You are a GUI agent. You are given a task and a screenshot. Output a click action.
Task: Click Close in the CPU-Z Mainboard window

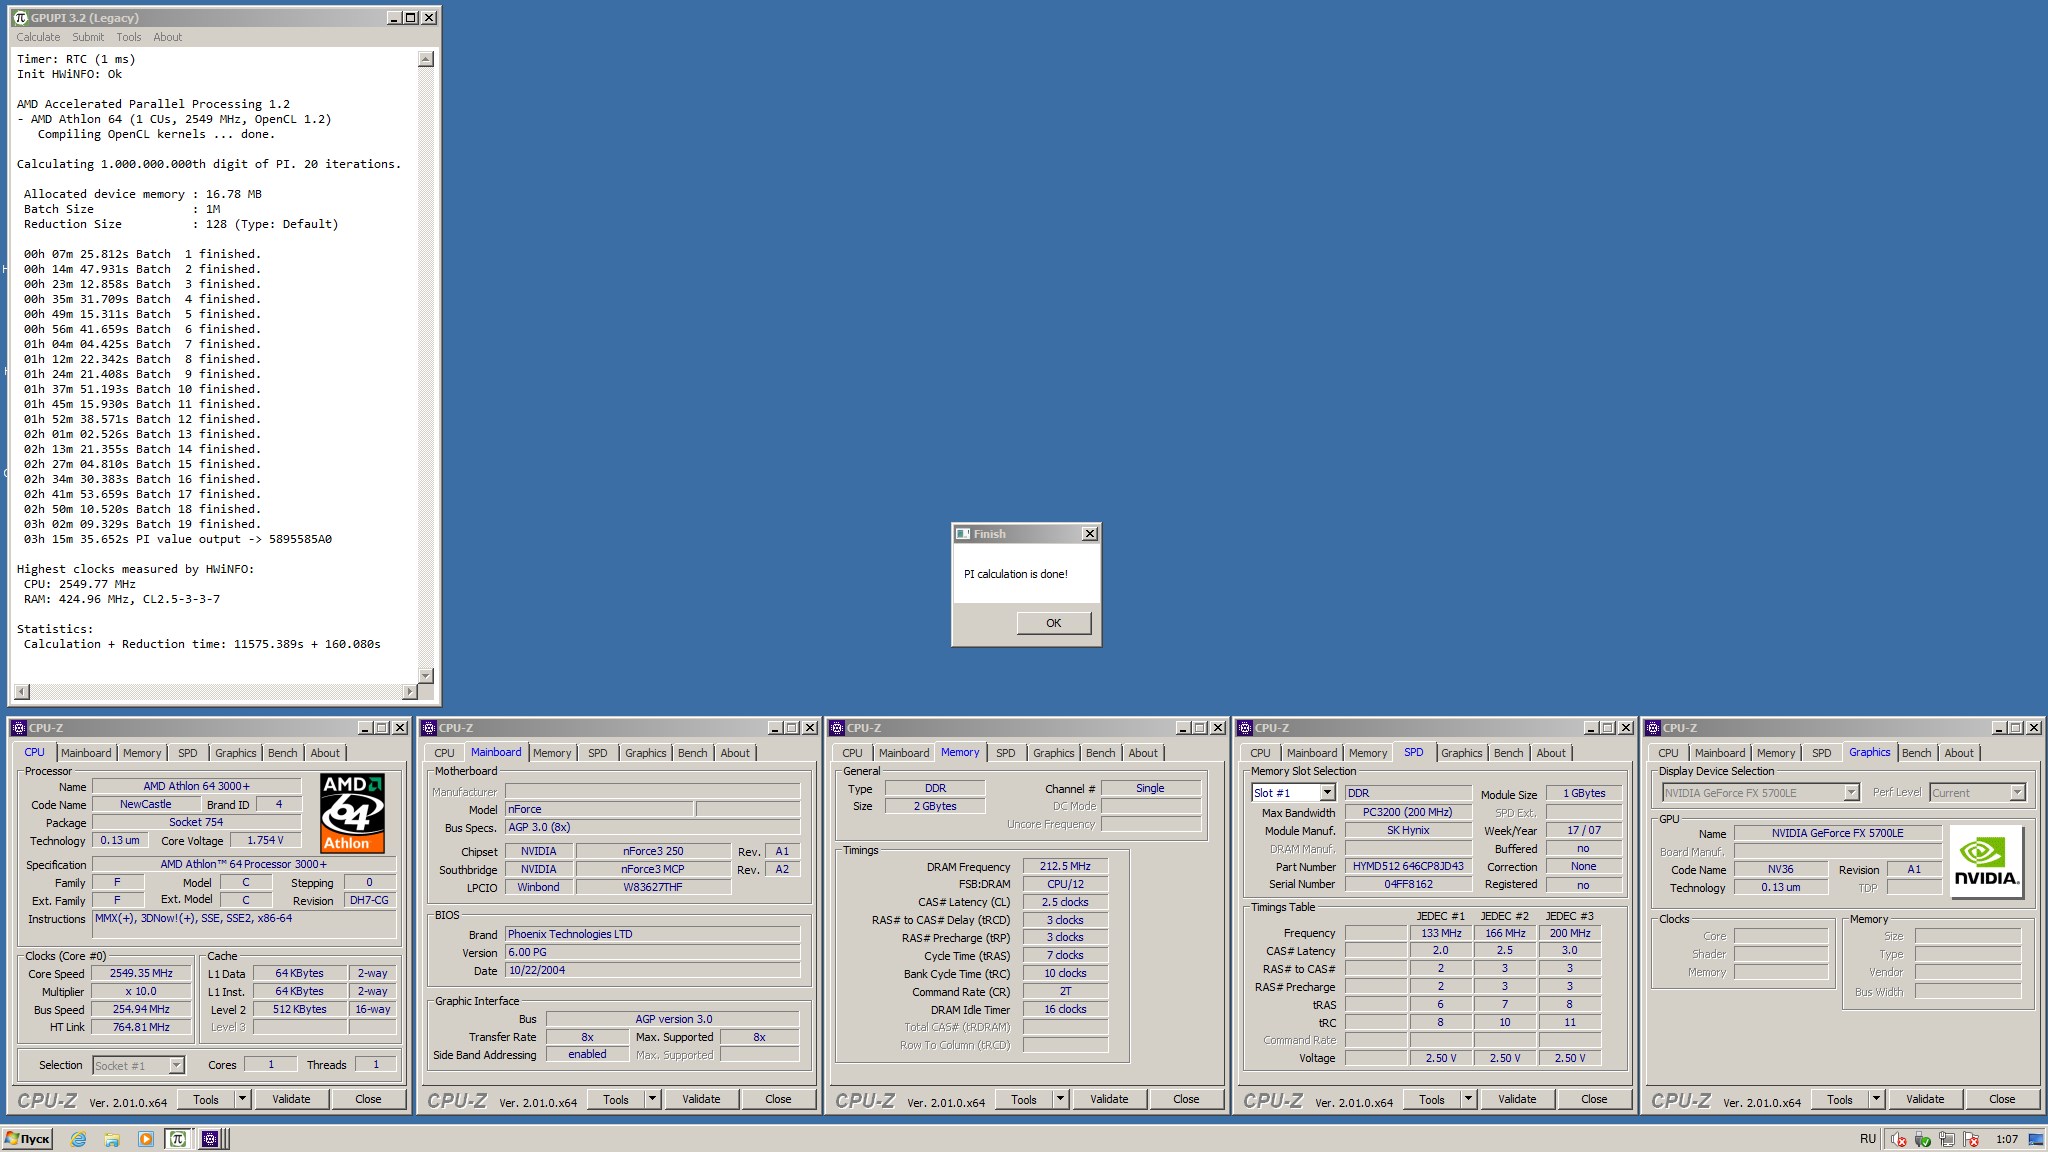pos(778,1099)
